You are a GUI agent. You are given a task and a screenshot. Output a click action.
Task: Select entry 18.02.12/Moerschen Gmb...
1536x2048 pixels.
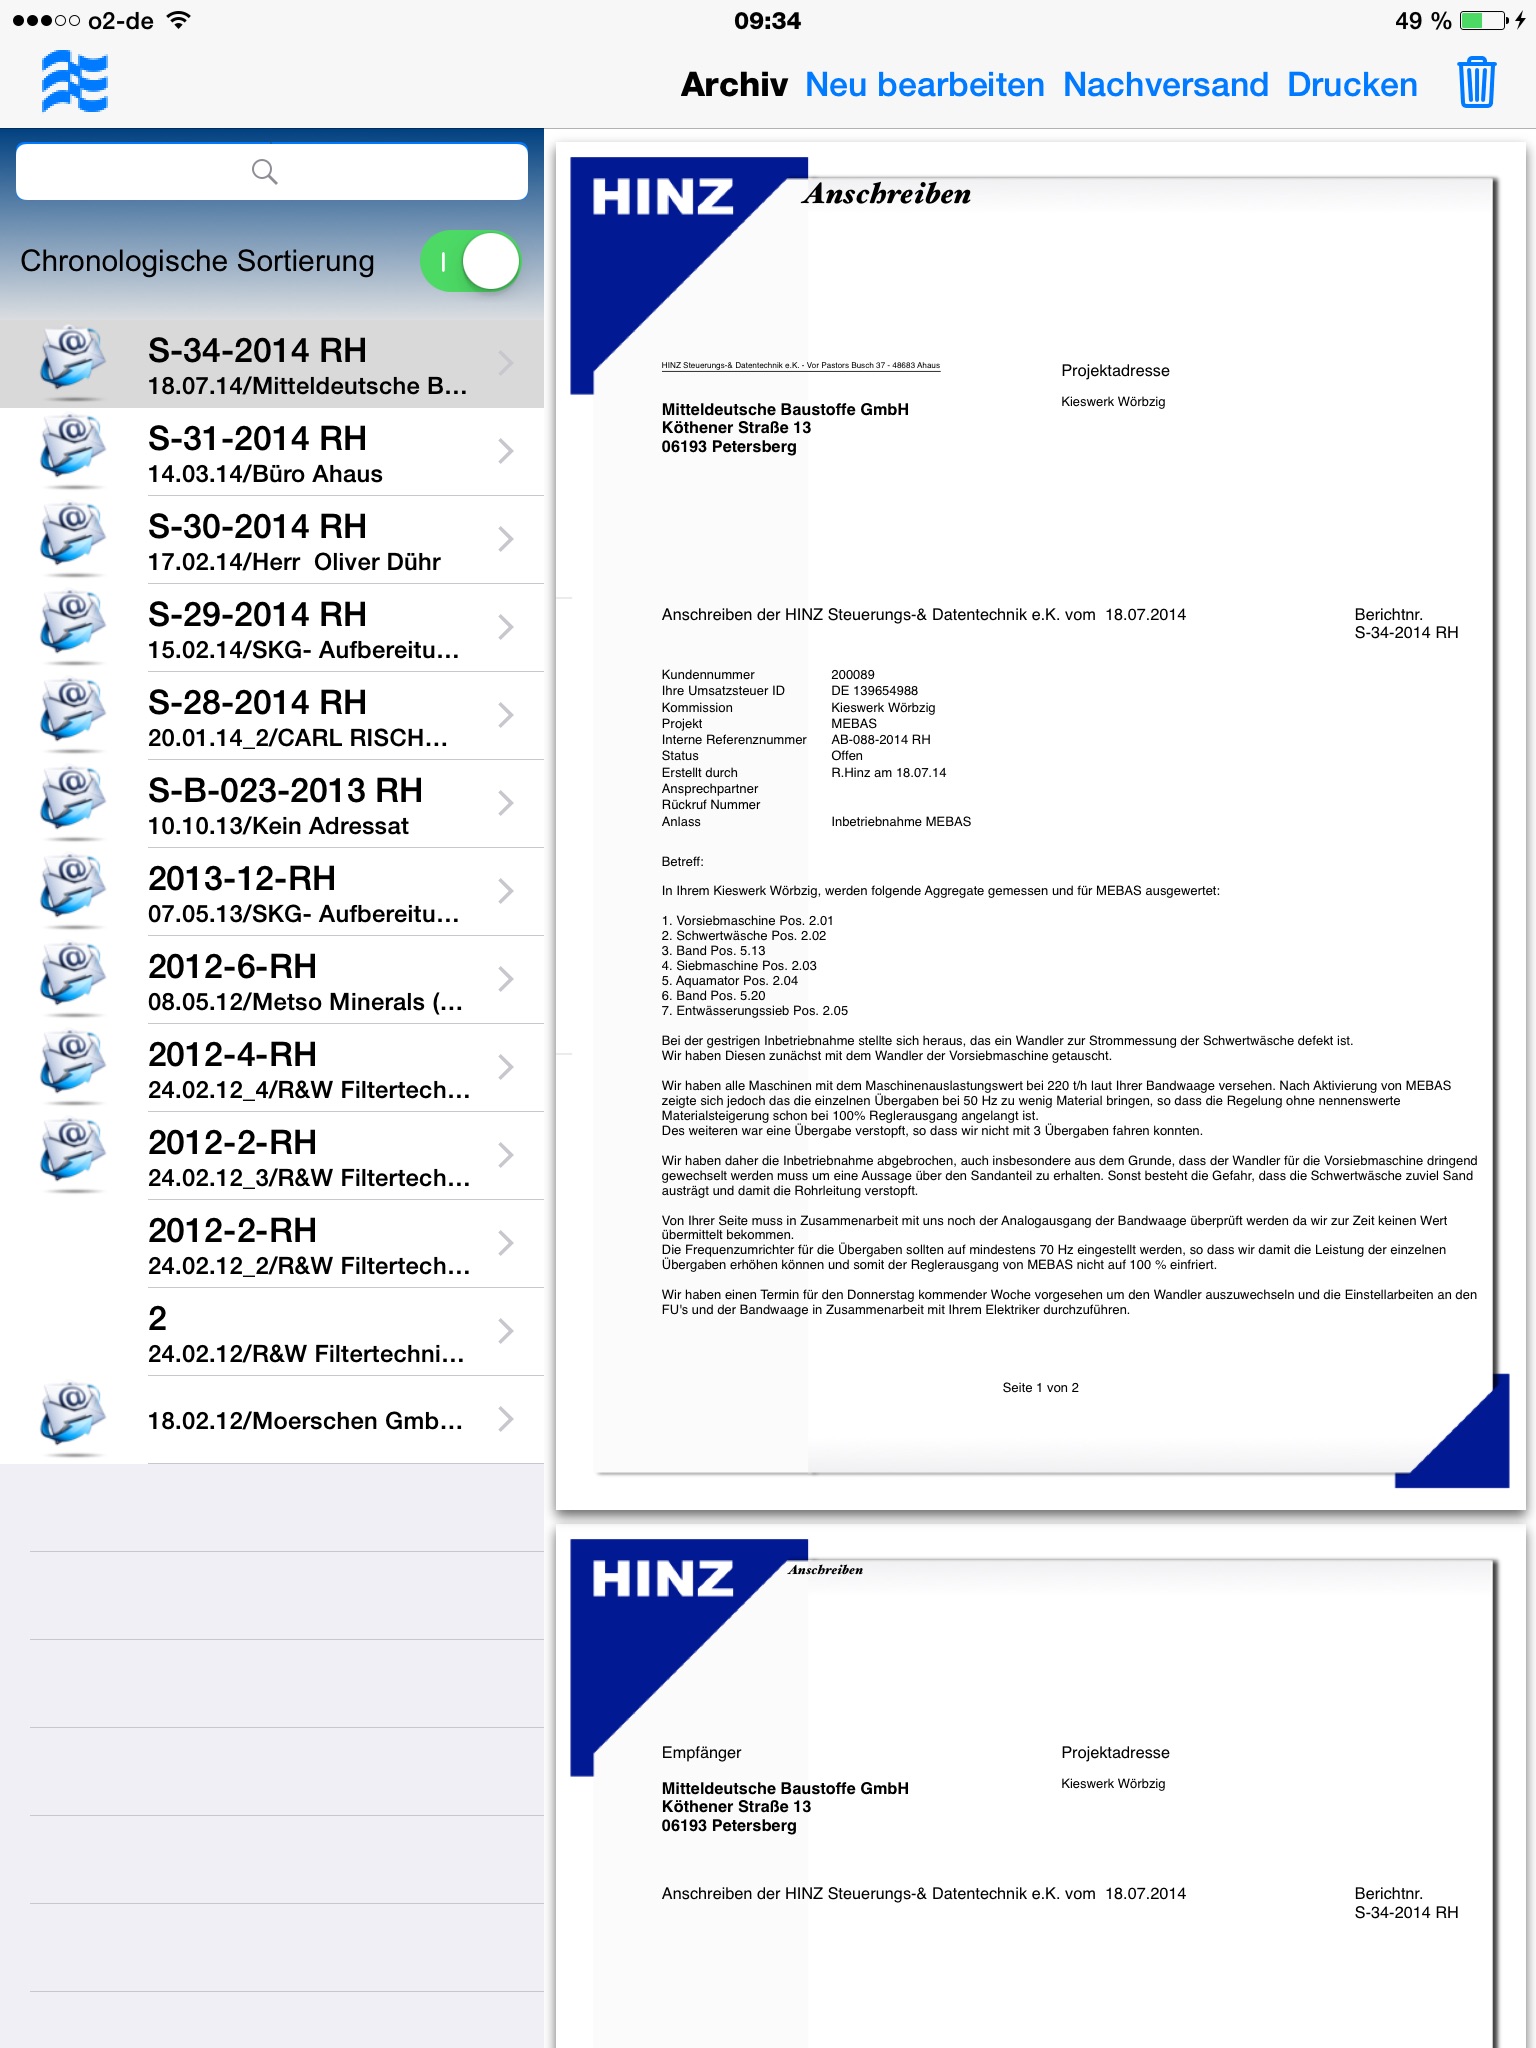tap(272, 1419)
